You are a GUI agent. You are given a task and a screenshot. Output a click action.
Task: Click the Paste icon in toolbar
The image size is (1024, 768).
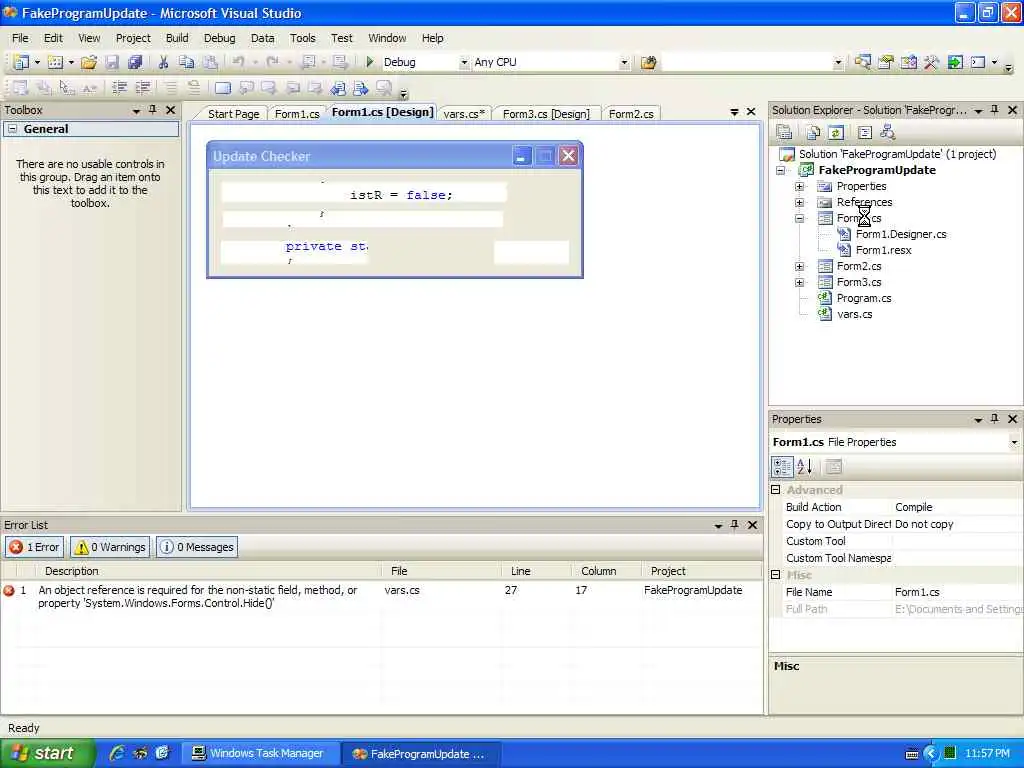tap(210, 62)
